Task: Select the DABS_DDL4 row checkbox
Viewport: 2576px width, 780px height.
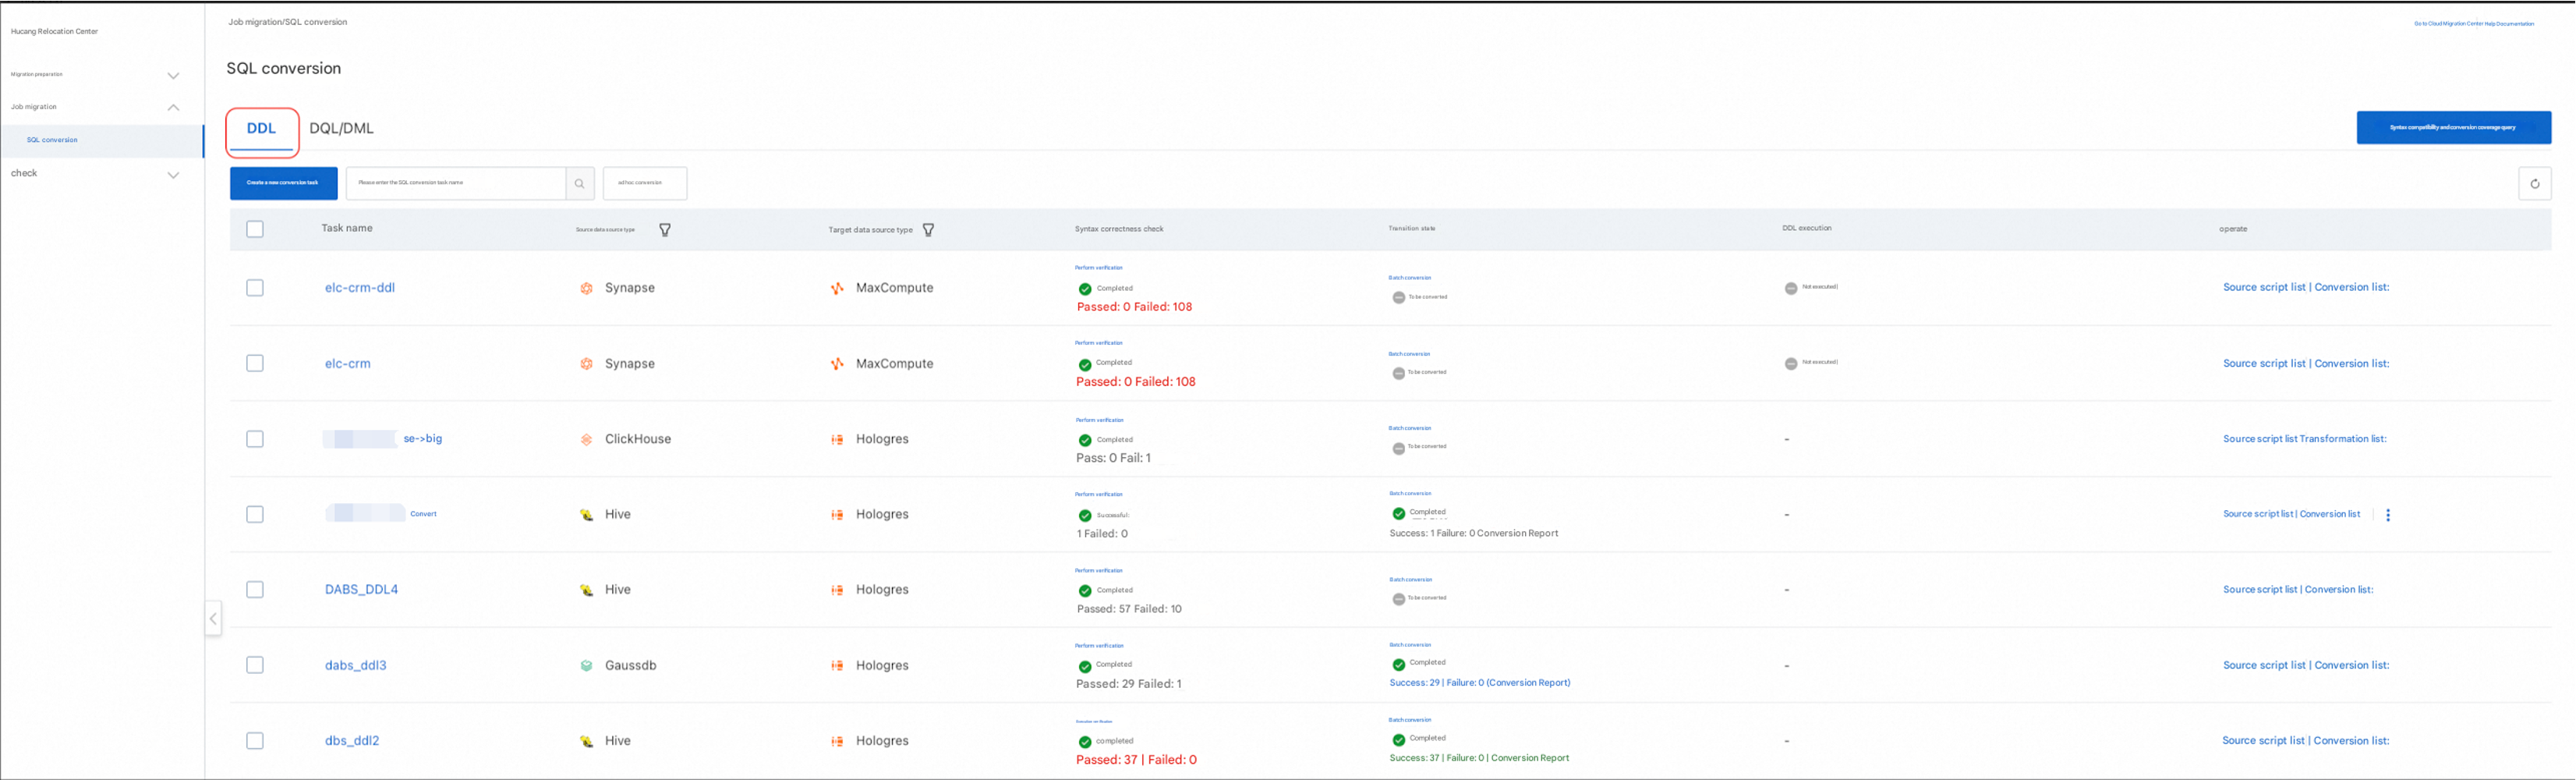Action: coord(255,590)
